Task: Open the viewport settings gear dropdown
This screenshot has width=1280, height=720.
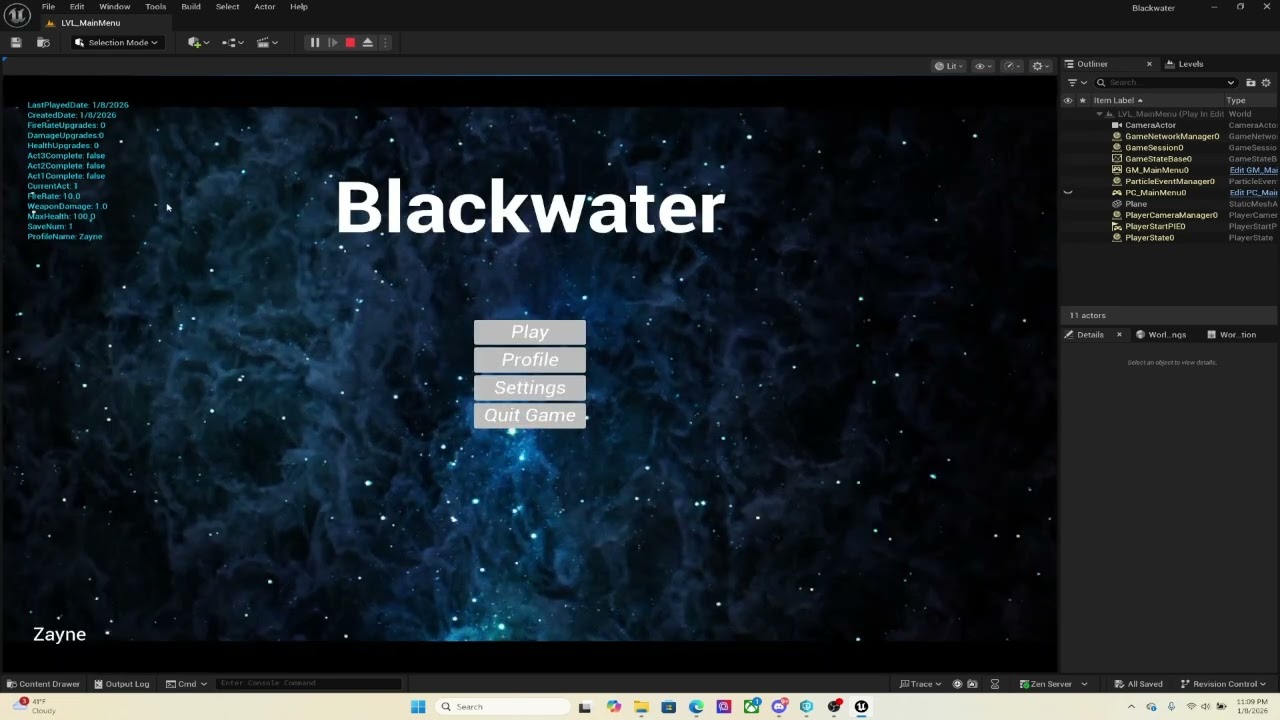Action: point(1041,66)
